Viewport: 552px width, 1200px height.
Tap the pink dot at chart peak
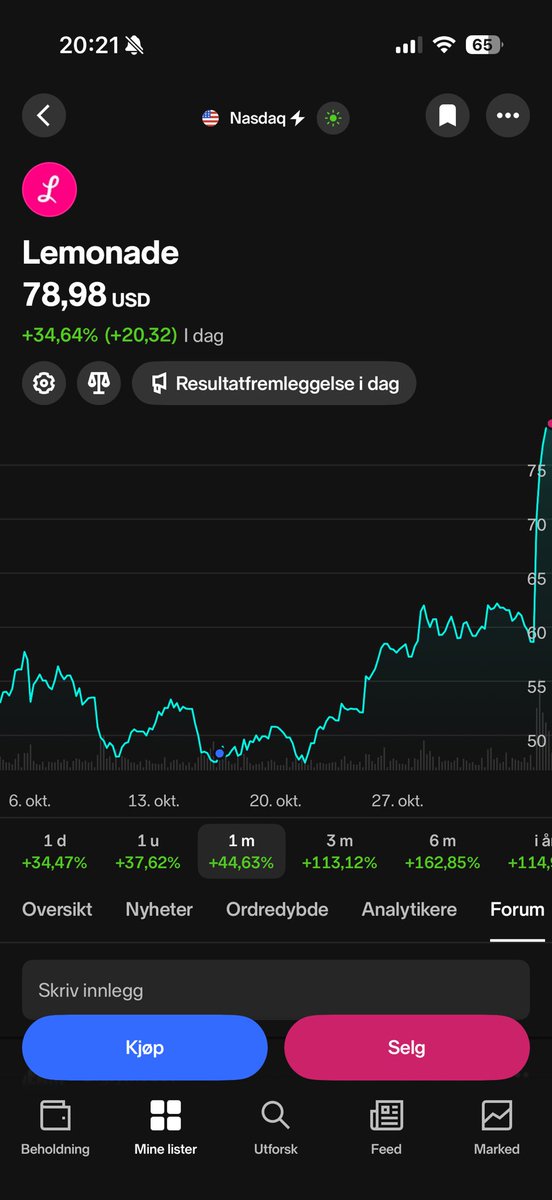tap(548, 424)
